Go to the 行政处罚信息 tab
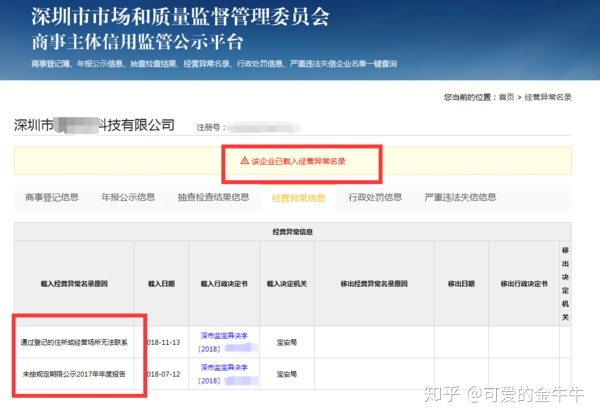 [x=375, y=197]
